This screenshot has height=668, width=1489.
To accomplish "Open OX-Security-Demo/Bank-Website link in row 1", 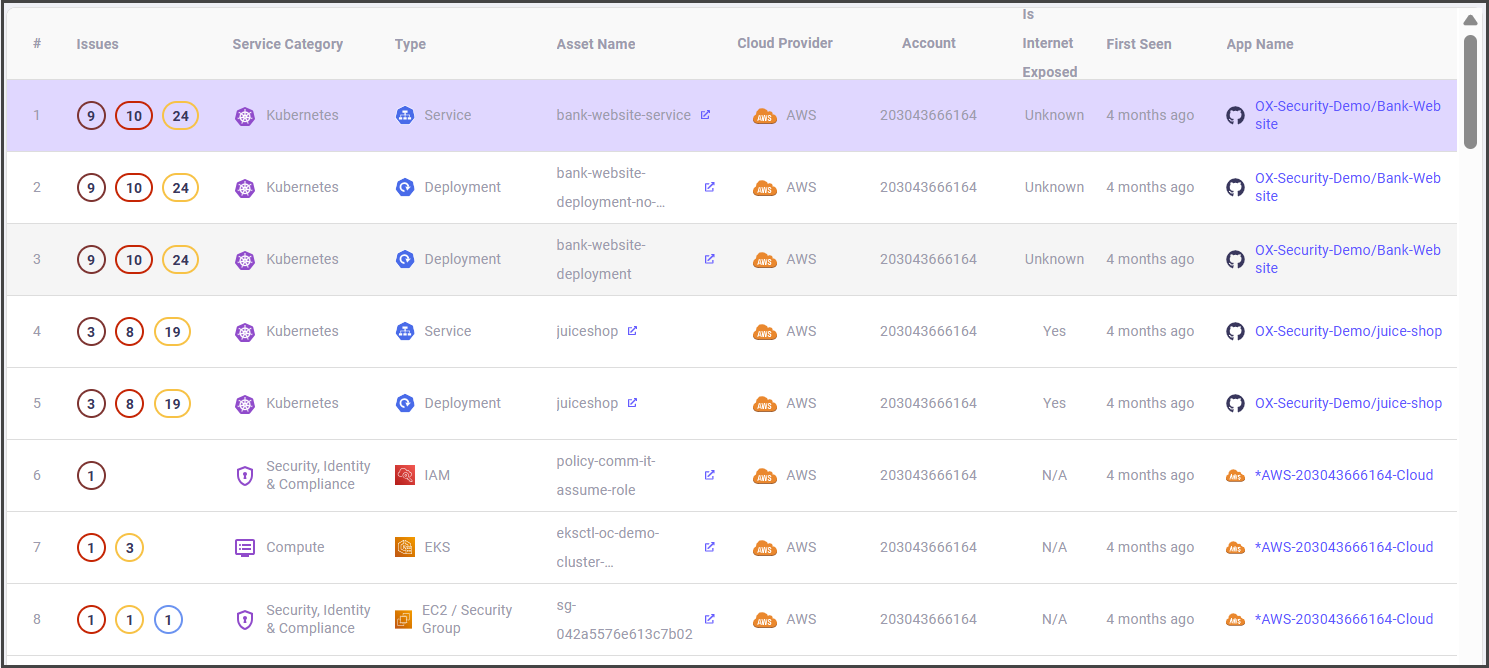I will click(1347, 115).
